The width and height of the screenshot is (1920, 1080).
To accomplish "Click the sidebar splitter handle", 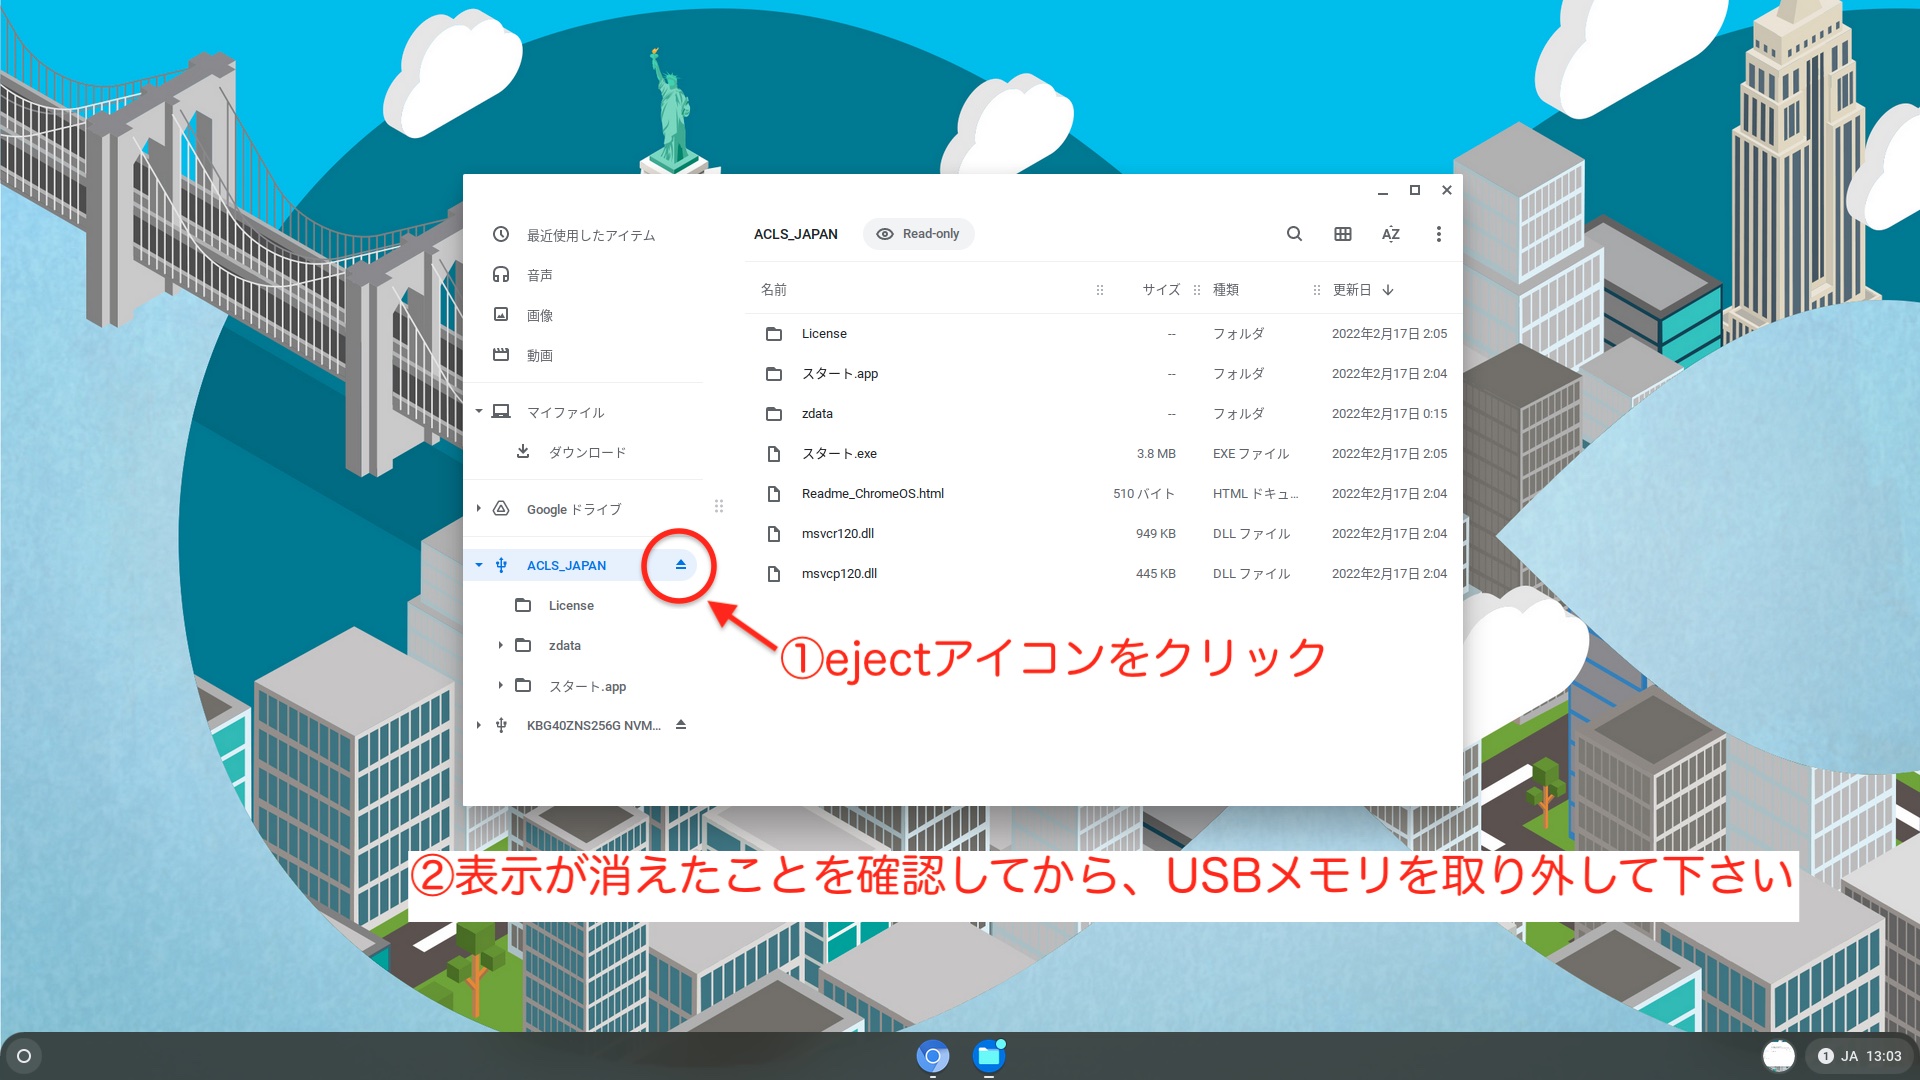I will 719,506.
